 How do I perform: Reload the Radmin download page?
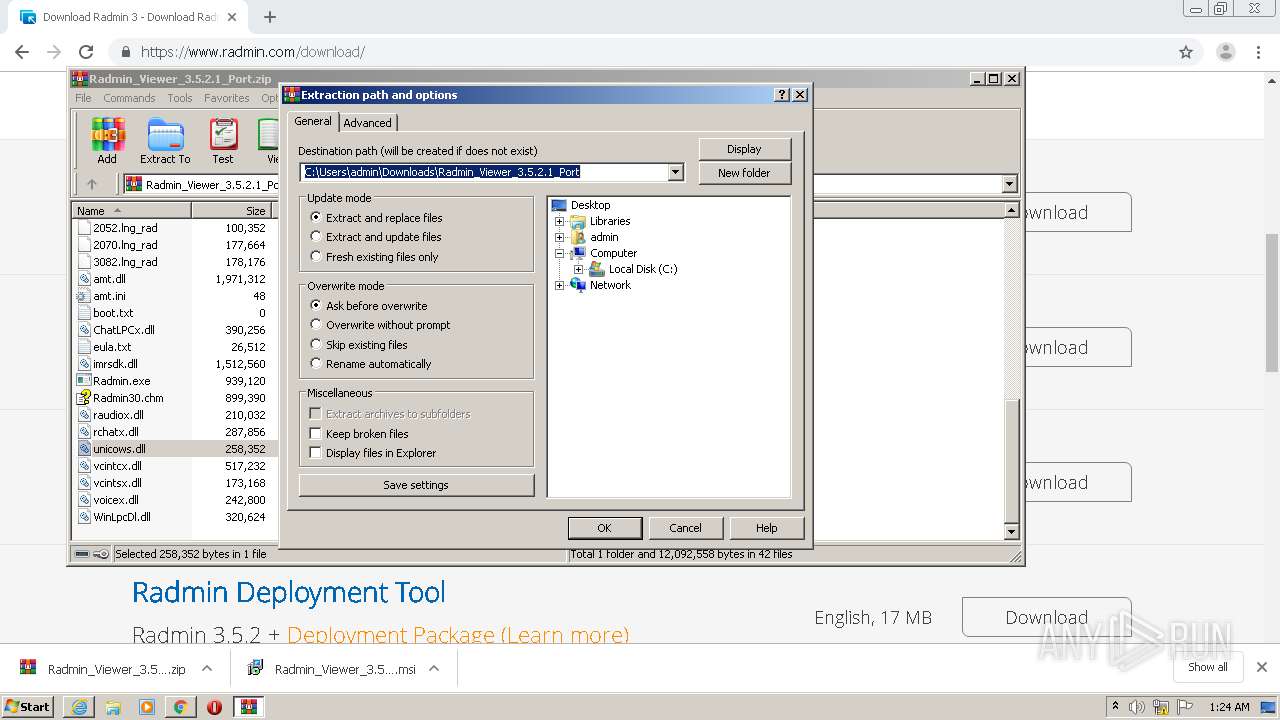[x=86, y=52]
